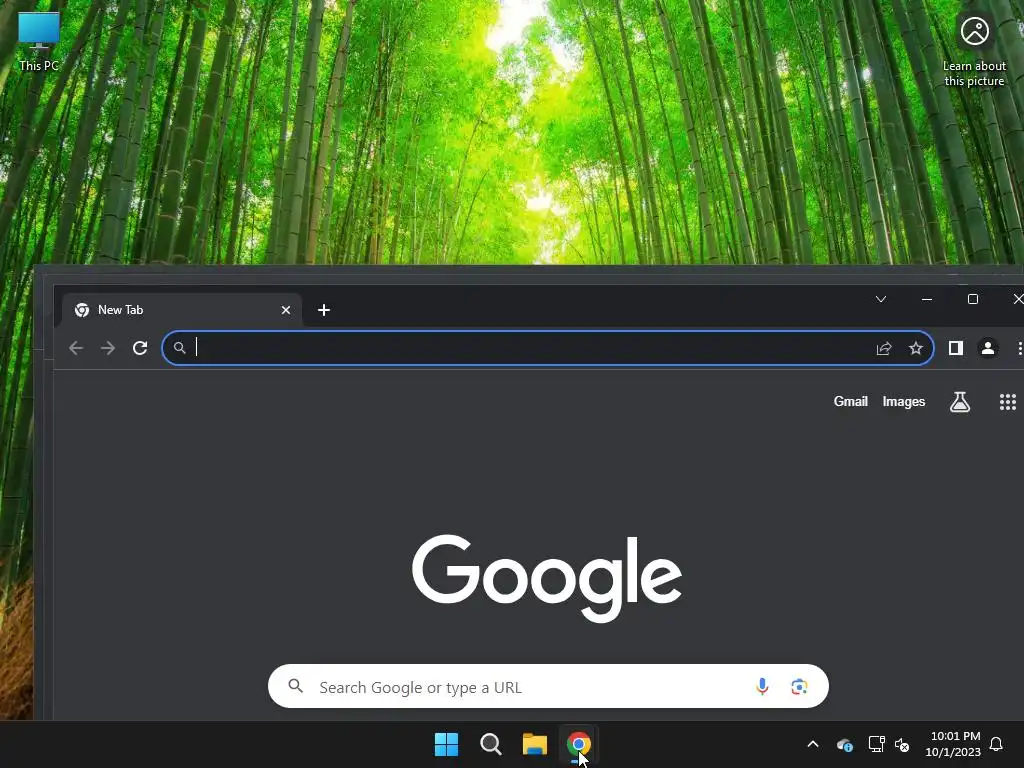Toggle the Chrome side panel

(955, 348)
